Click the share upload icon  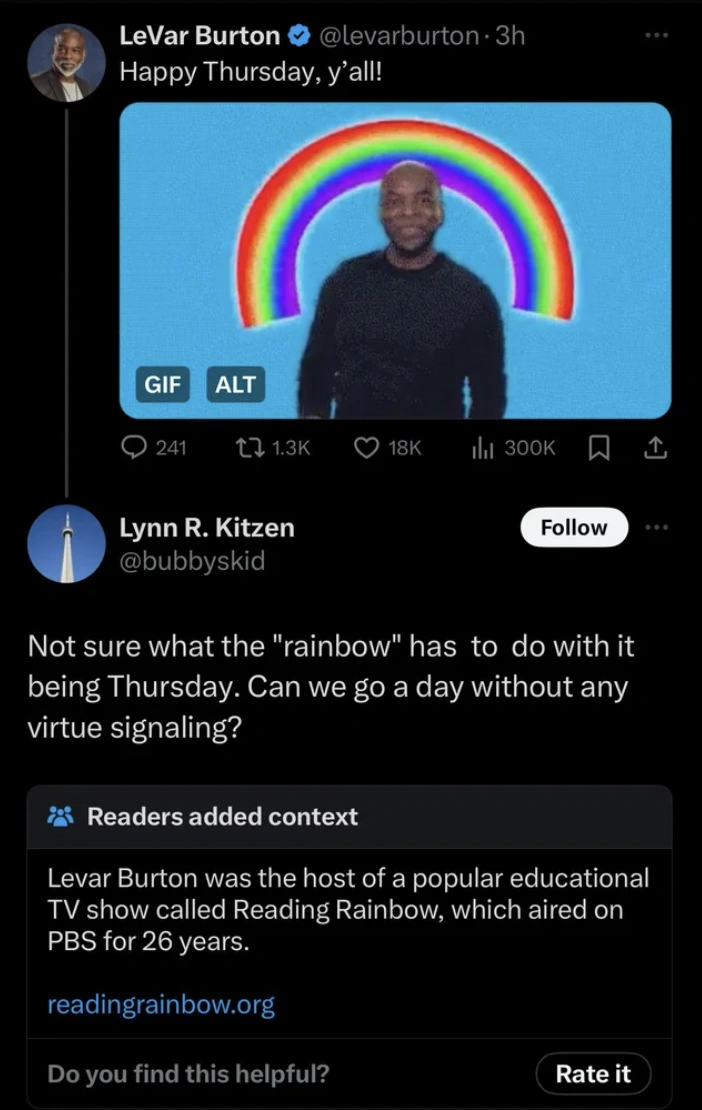click(655, 448)
